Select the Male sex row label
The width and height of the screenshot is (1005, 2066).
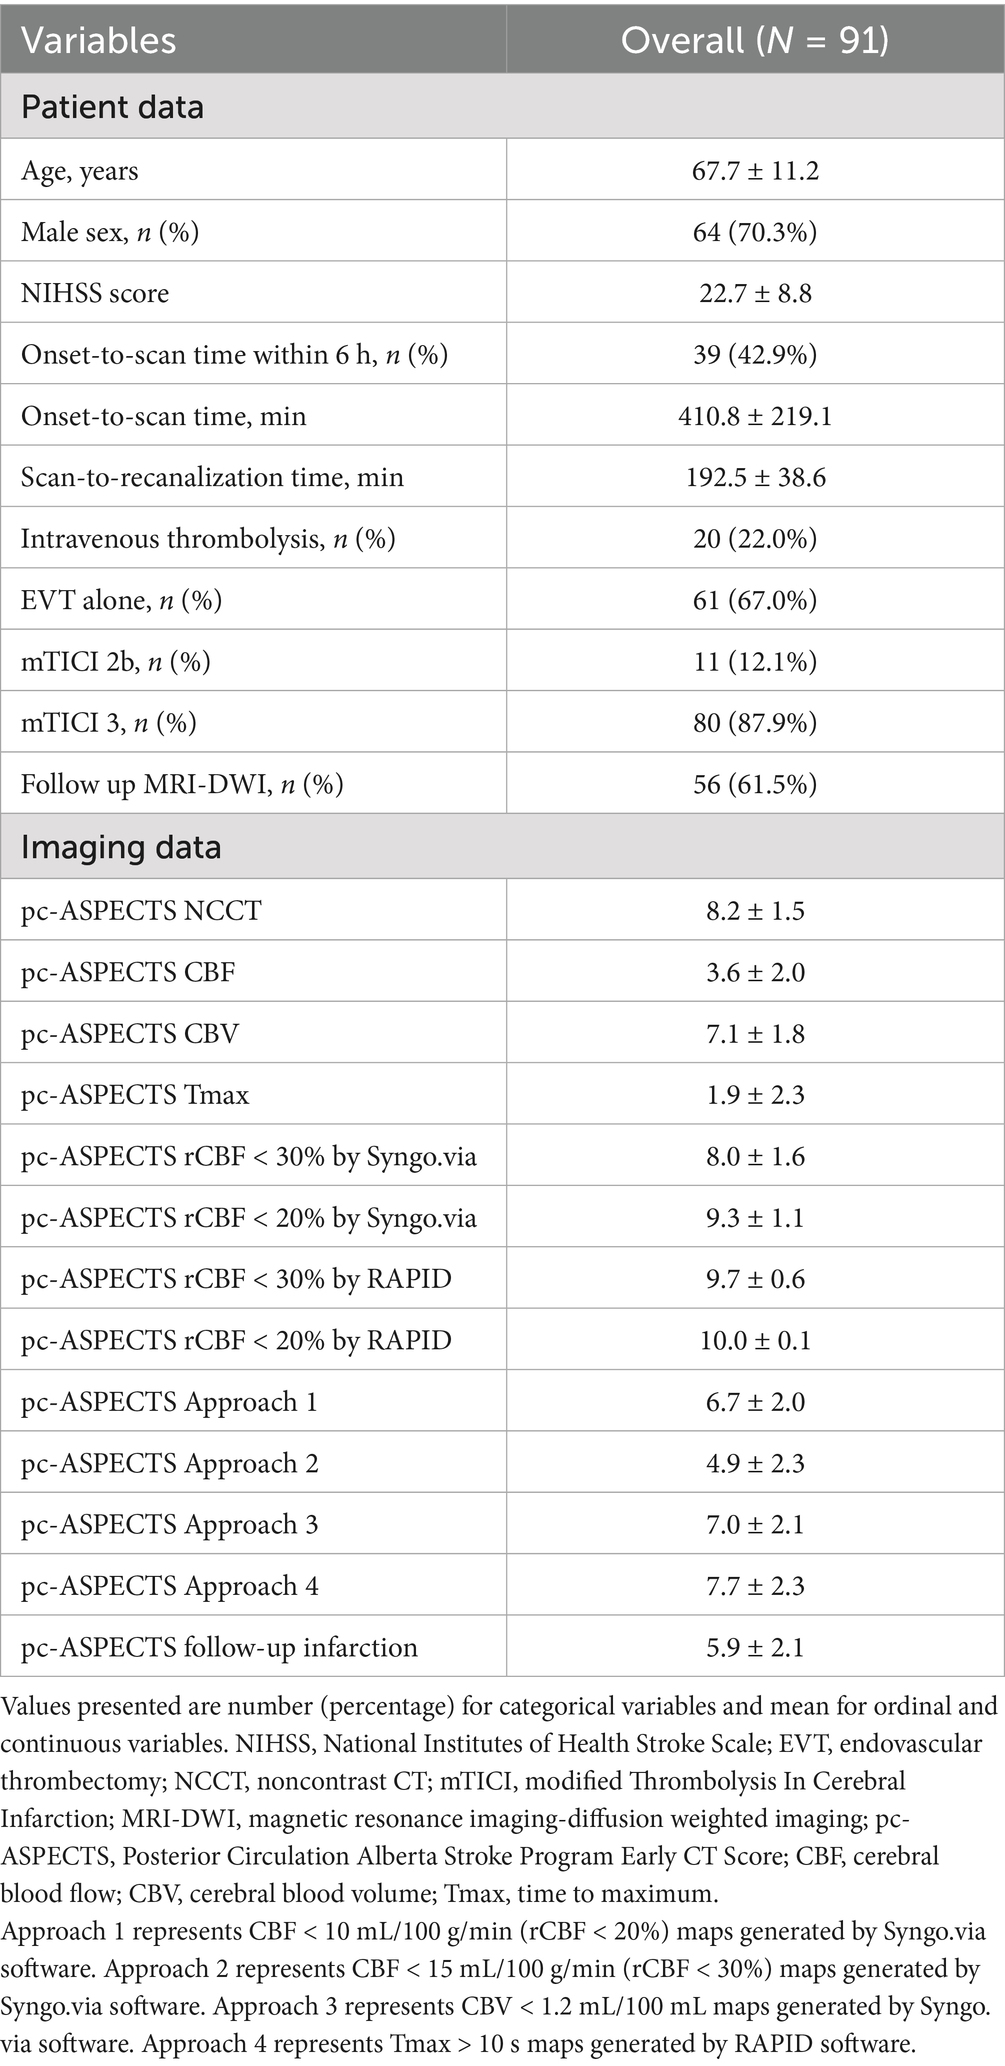[x=110, y=232]
